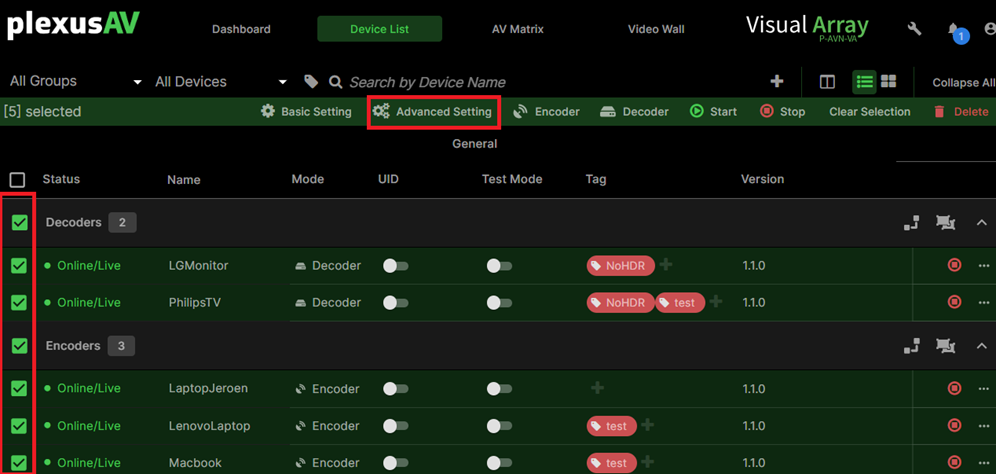The image size is (996, 474).
Task: Click display icon in Encoders group header
Action: tap(945, 346)
